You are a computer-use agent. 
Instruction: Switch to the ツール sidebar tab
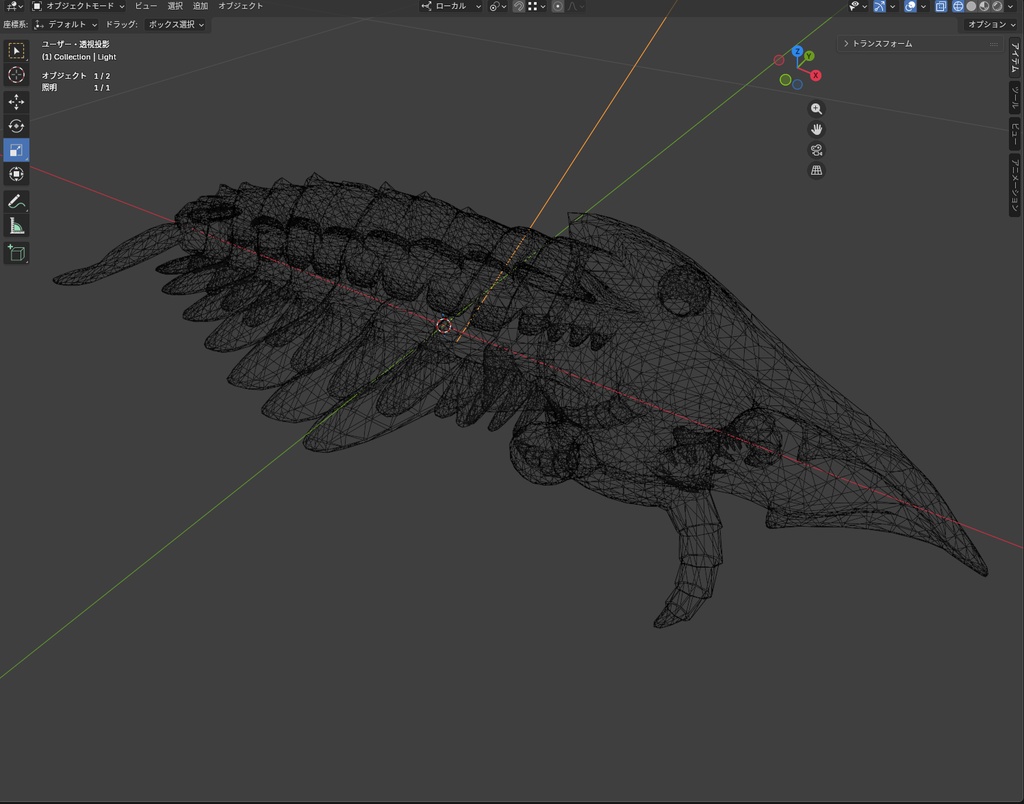[x=1015, y=97]
